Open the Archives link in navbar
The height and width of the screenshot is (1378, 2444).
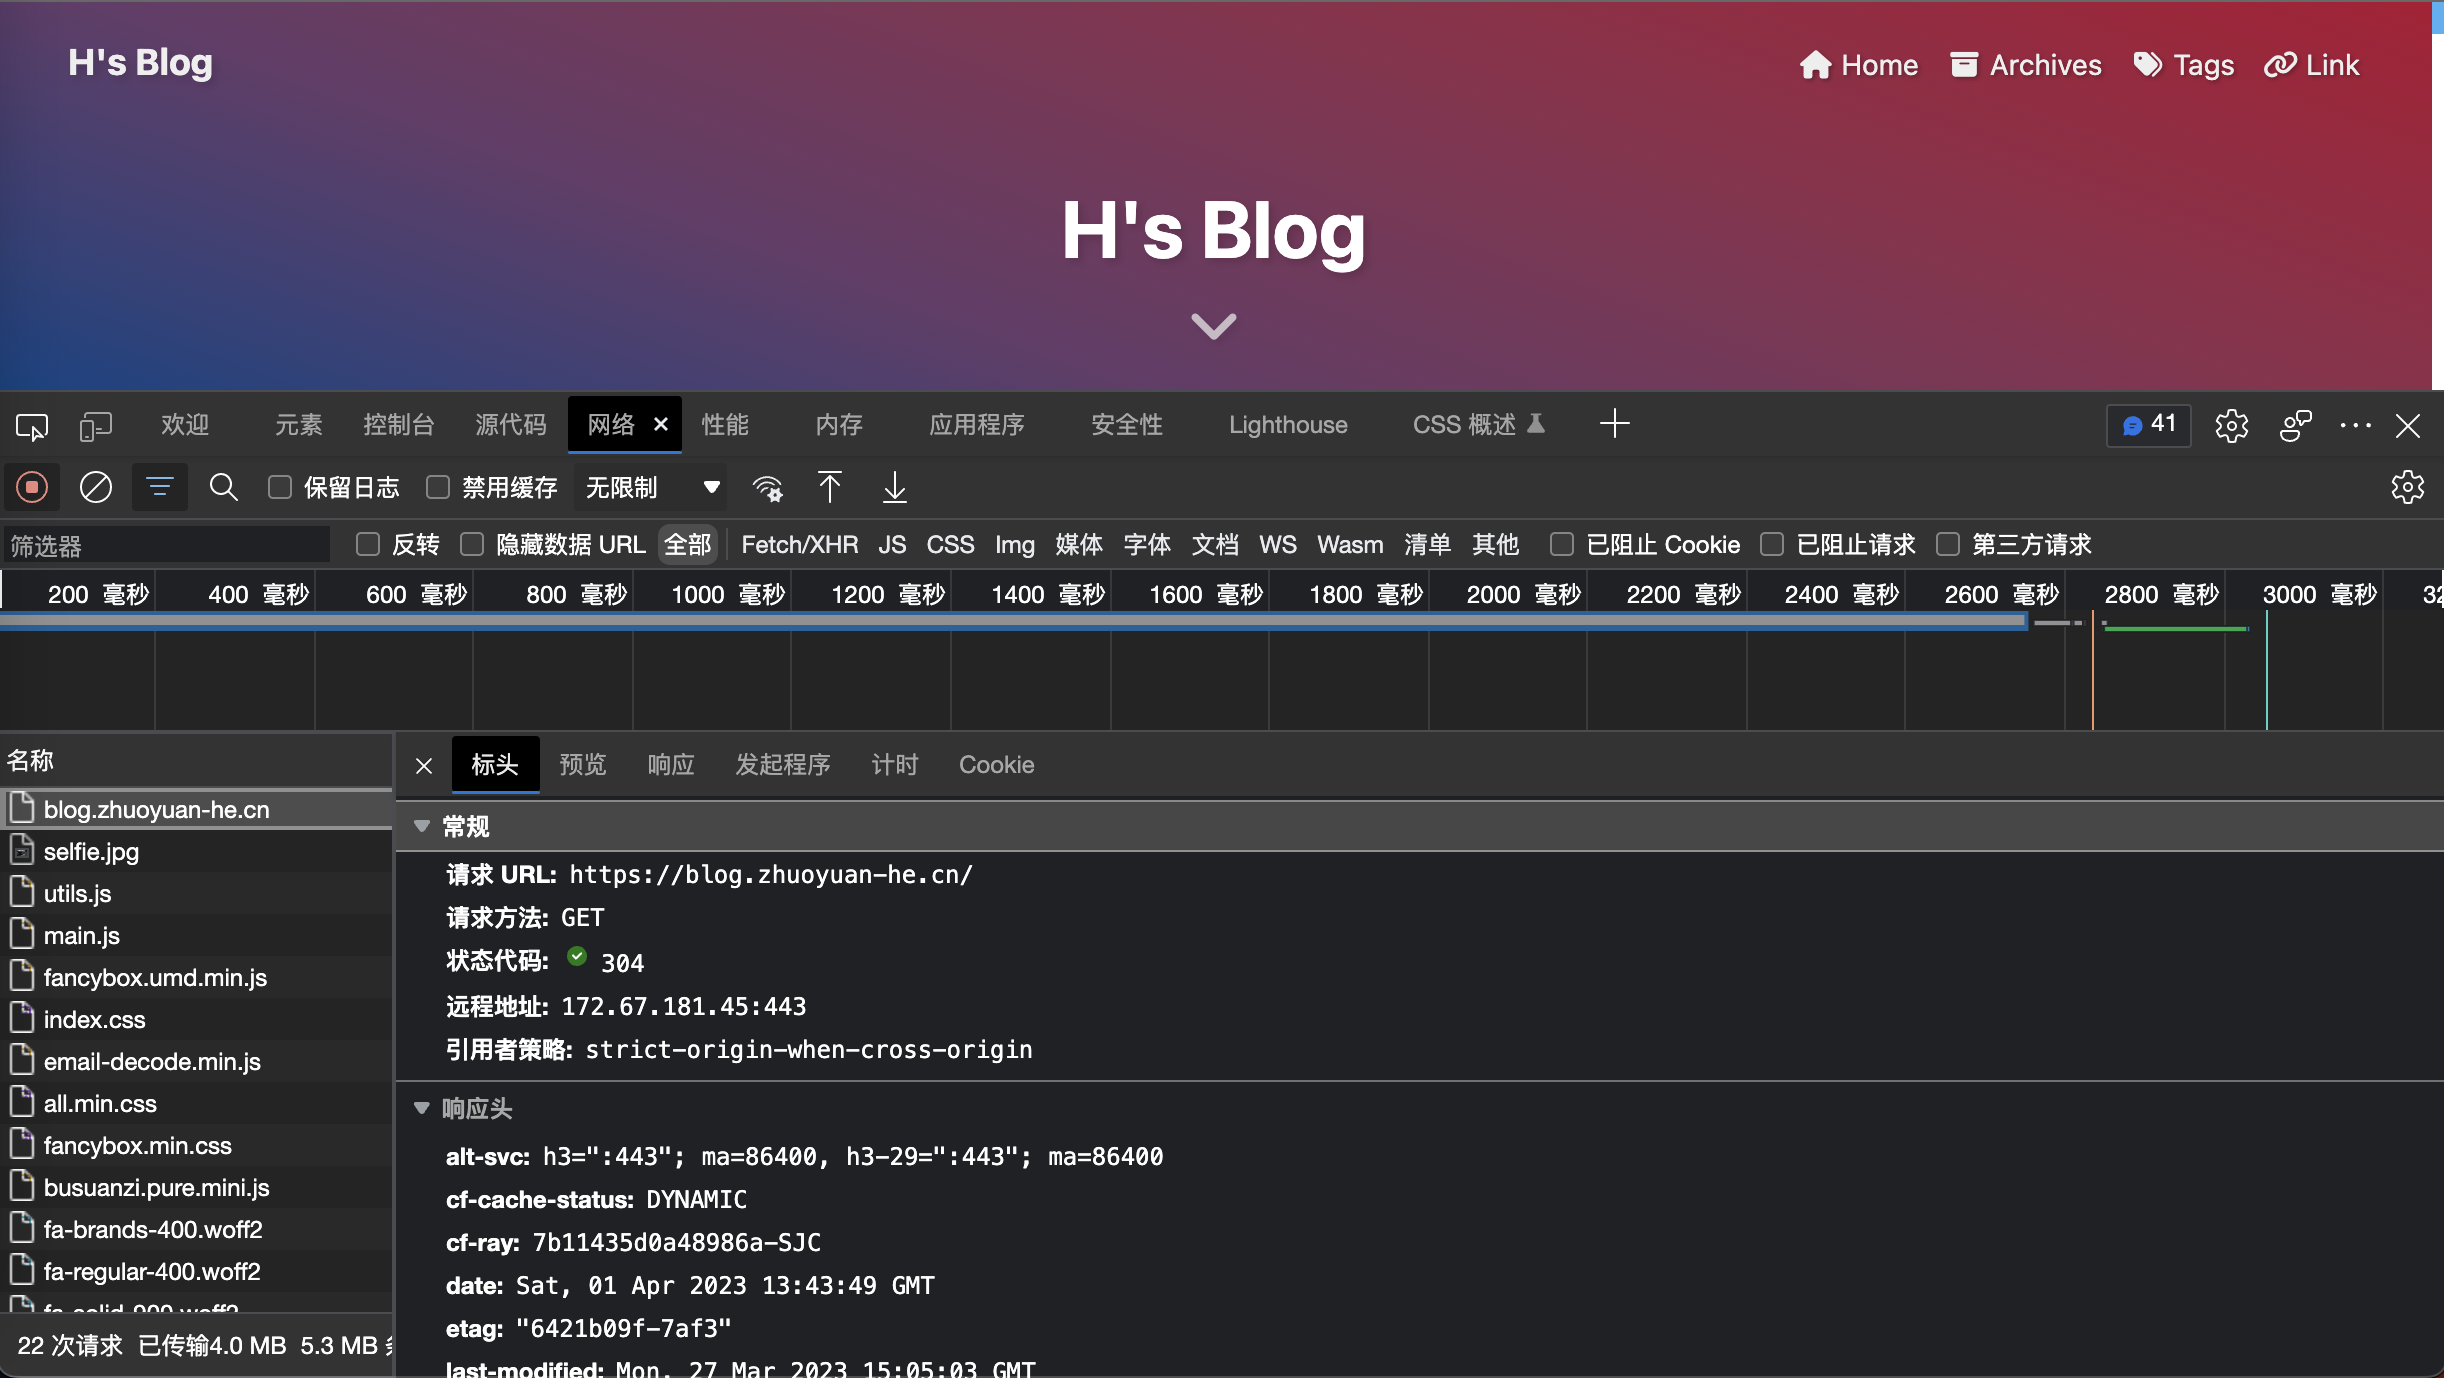(2026, 65)
